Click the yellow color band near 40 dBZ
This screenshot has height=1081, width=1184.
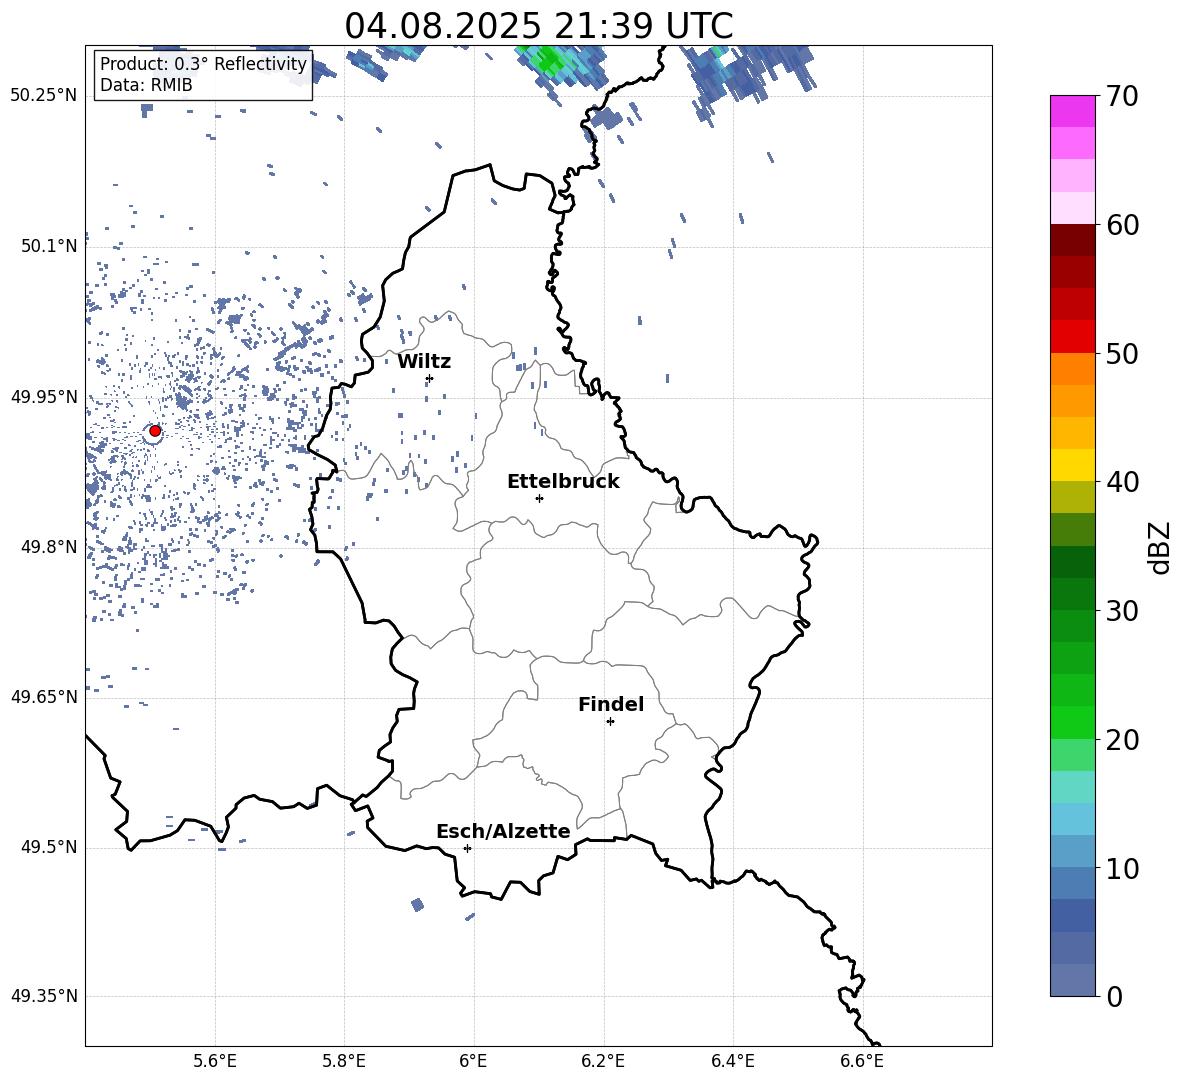pos(1072,465)
